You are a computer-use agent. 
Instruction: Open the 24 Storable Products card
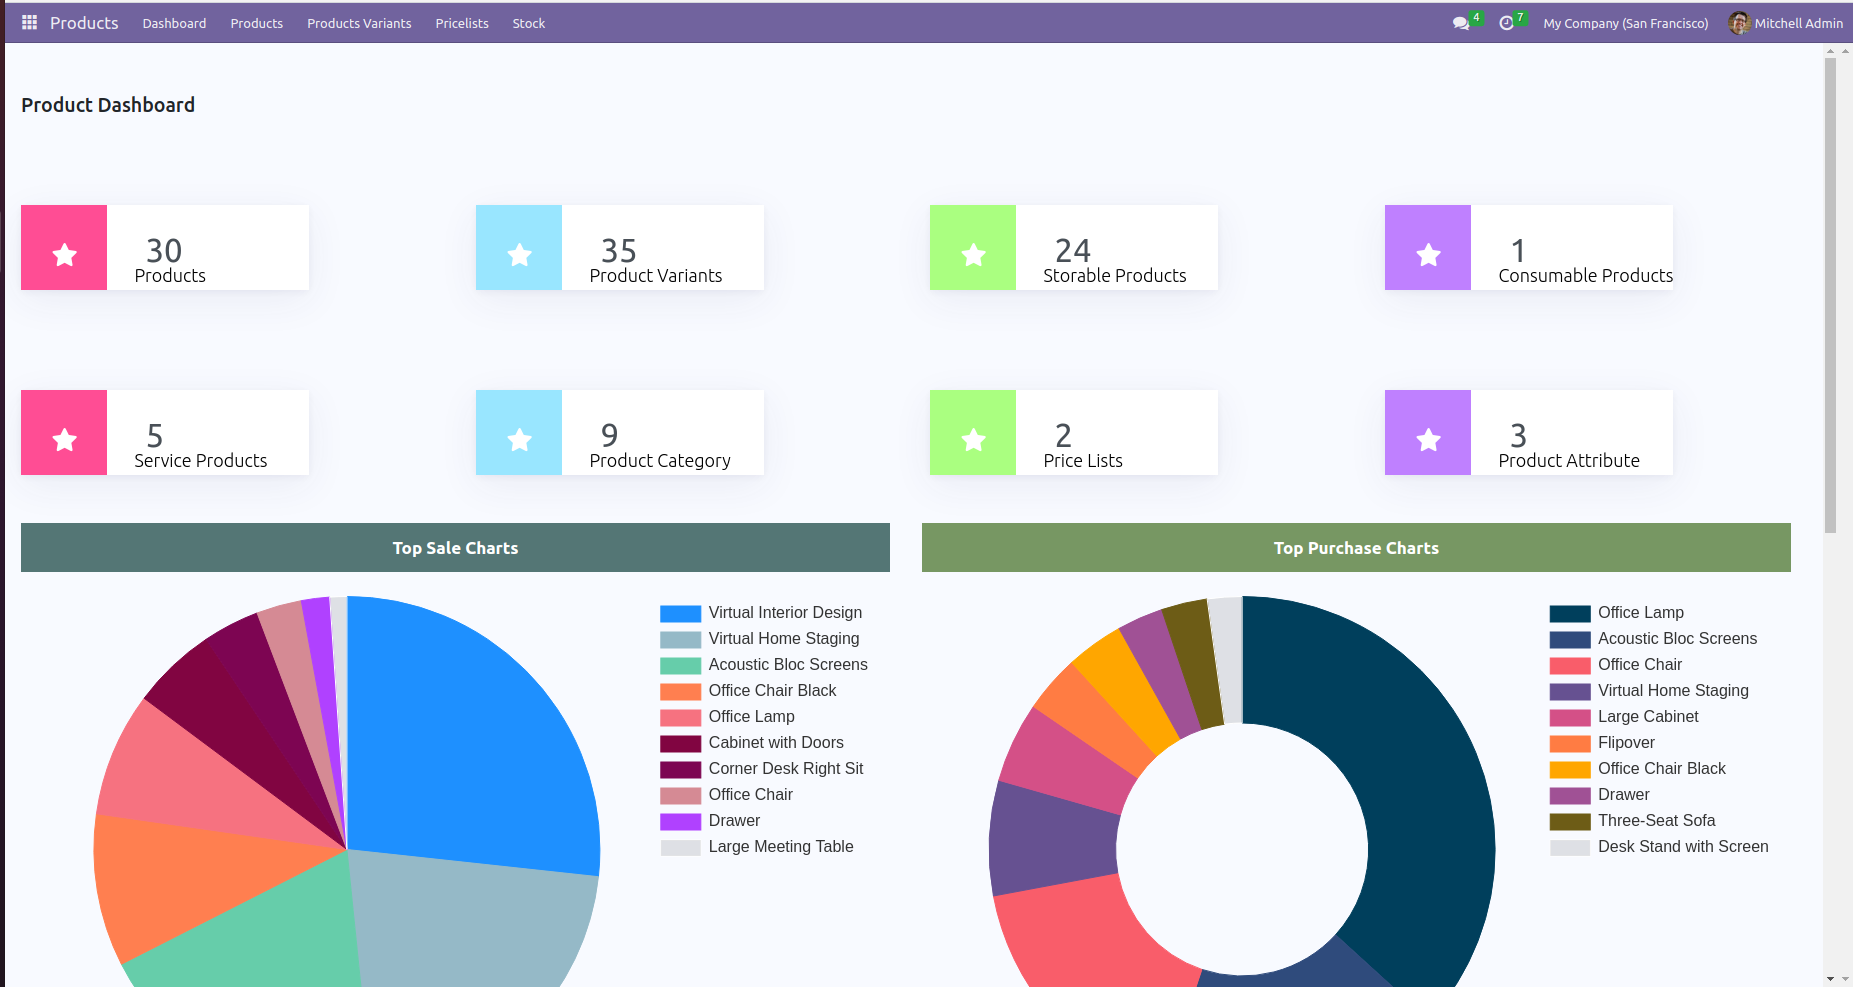click(x=1074, y=248)
